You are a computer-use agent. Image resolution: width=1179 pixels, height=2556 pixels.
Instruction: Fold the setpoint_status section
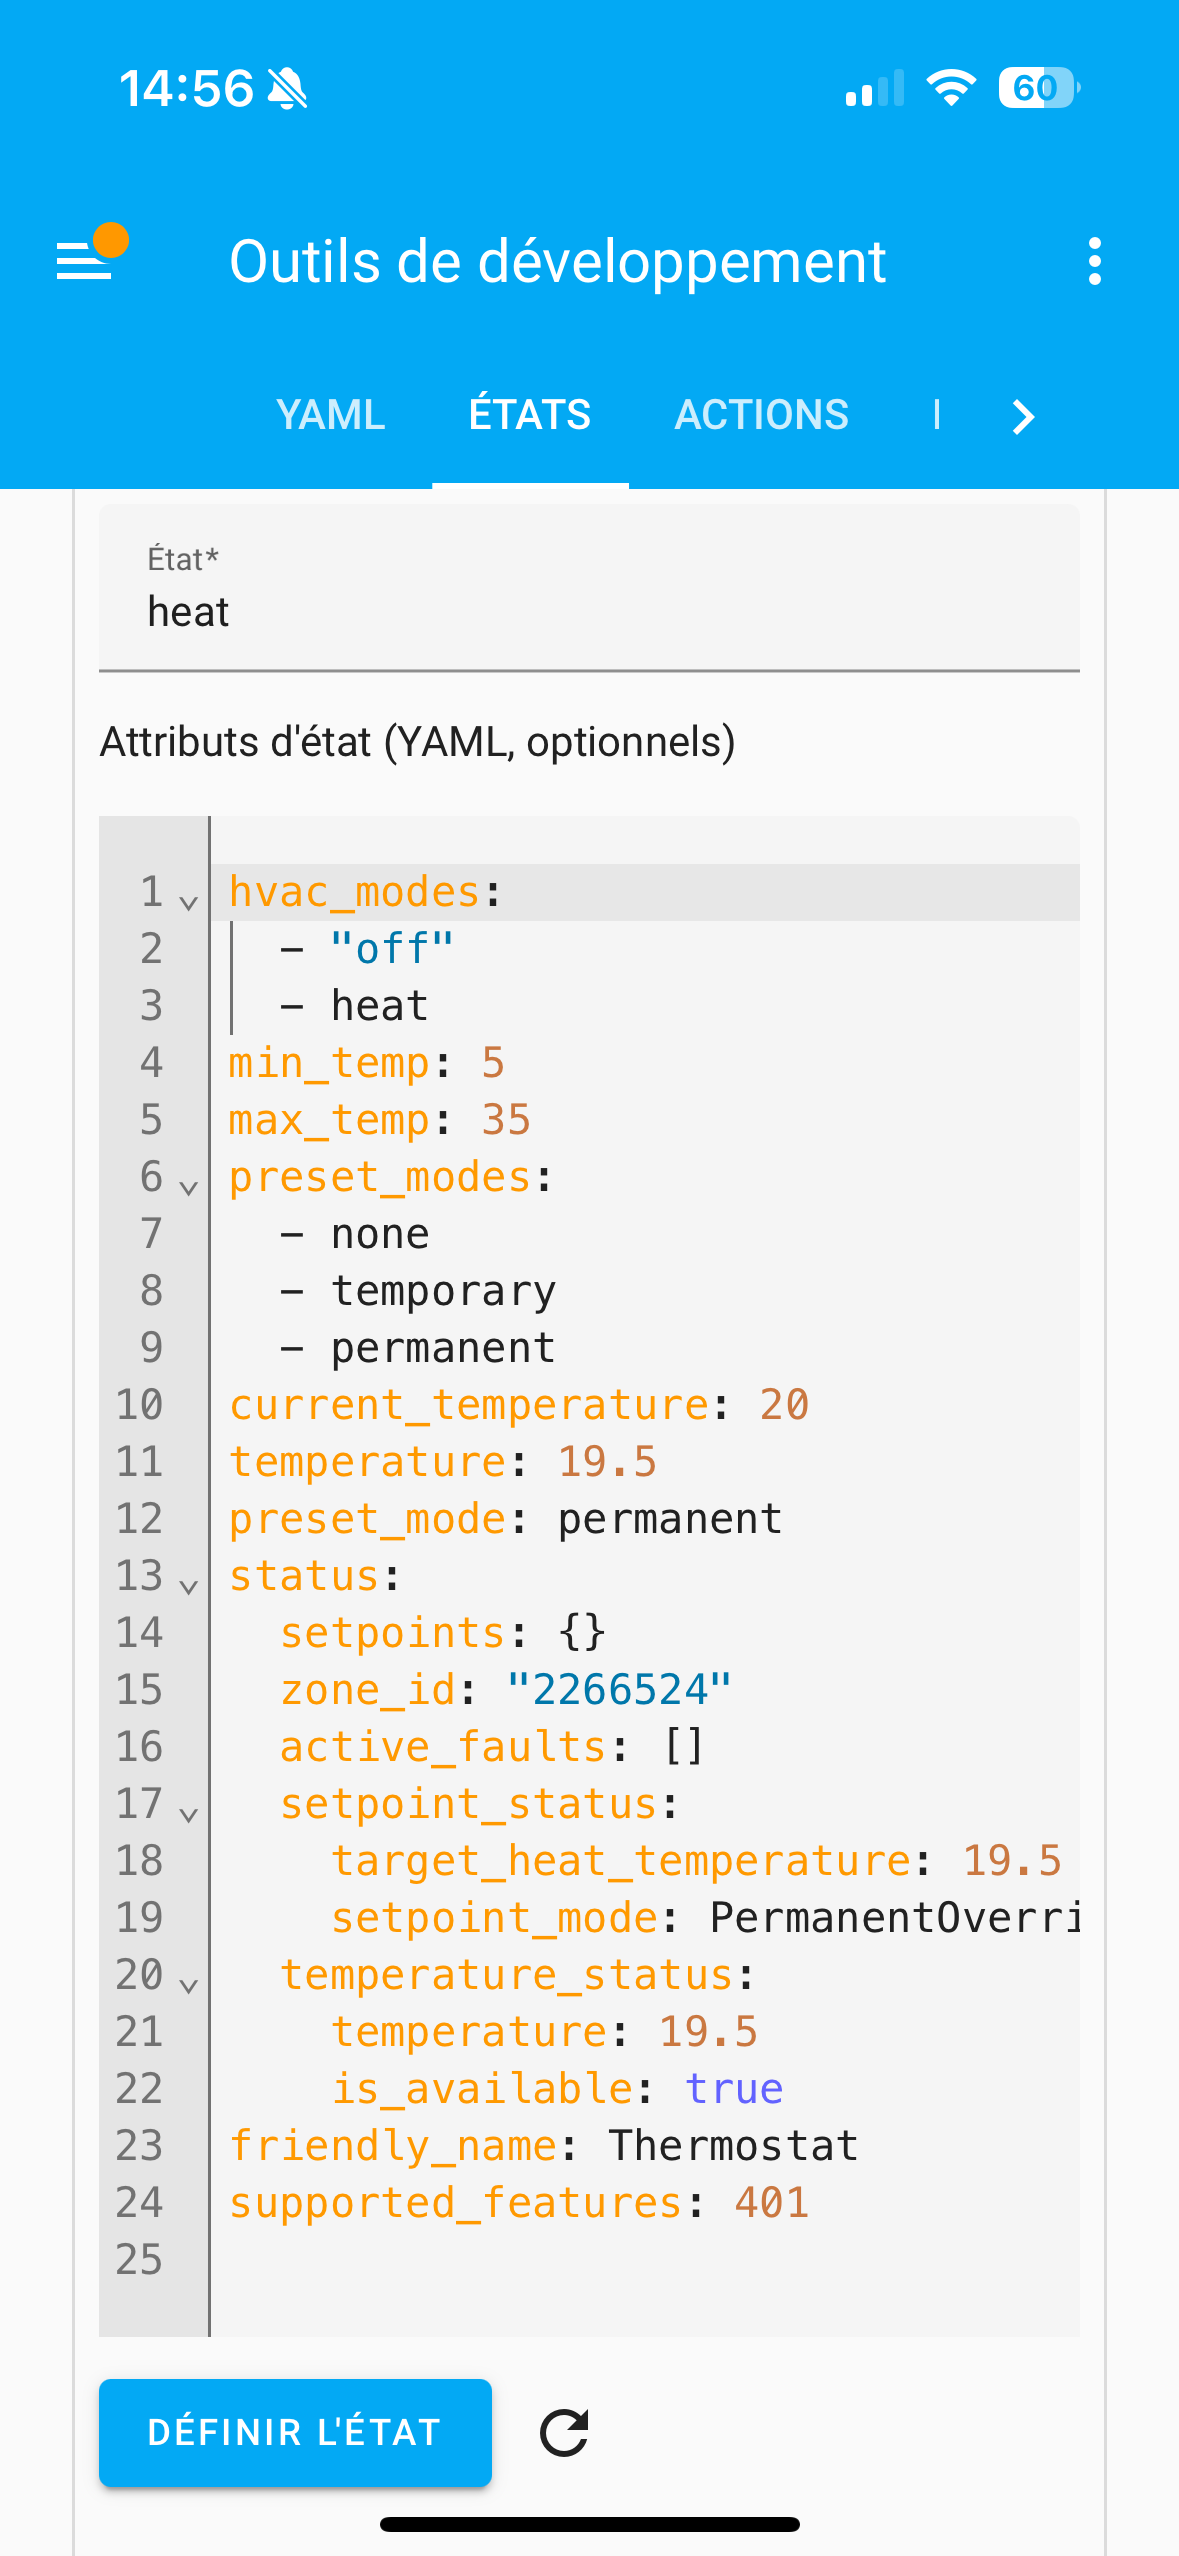click(x=188, y=1814)
